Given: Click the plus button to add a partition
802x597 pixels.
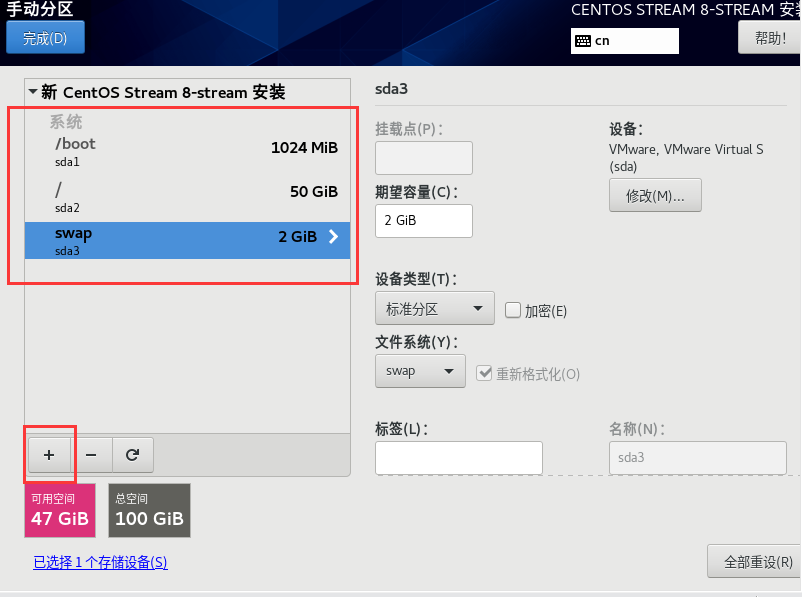Looking at the screenshot, I should click(x=49, y=455).
